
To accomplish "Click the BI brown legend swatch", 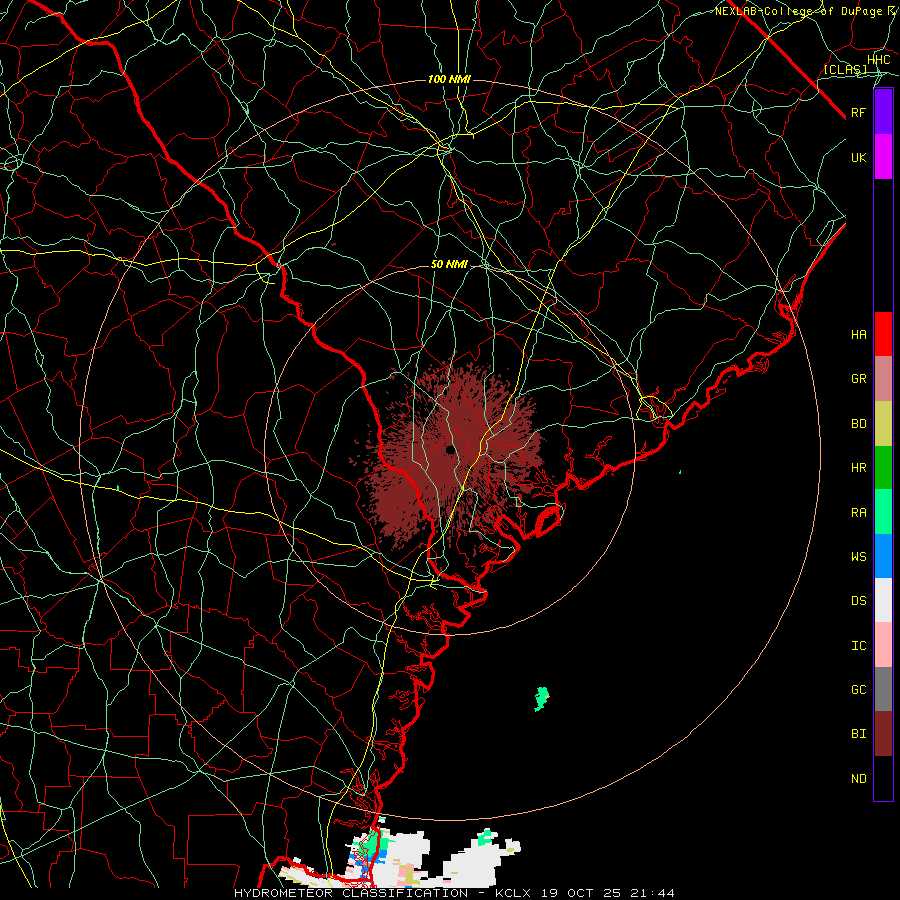I will pos(883,734).
